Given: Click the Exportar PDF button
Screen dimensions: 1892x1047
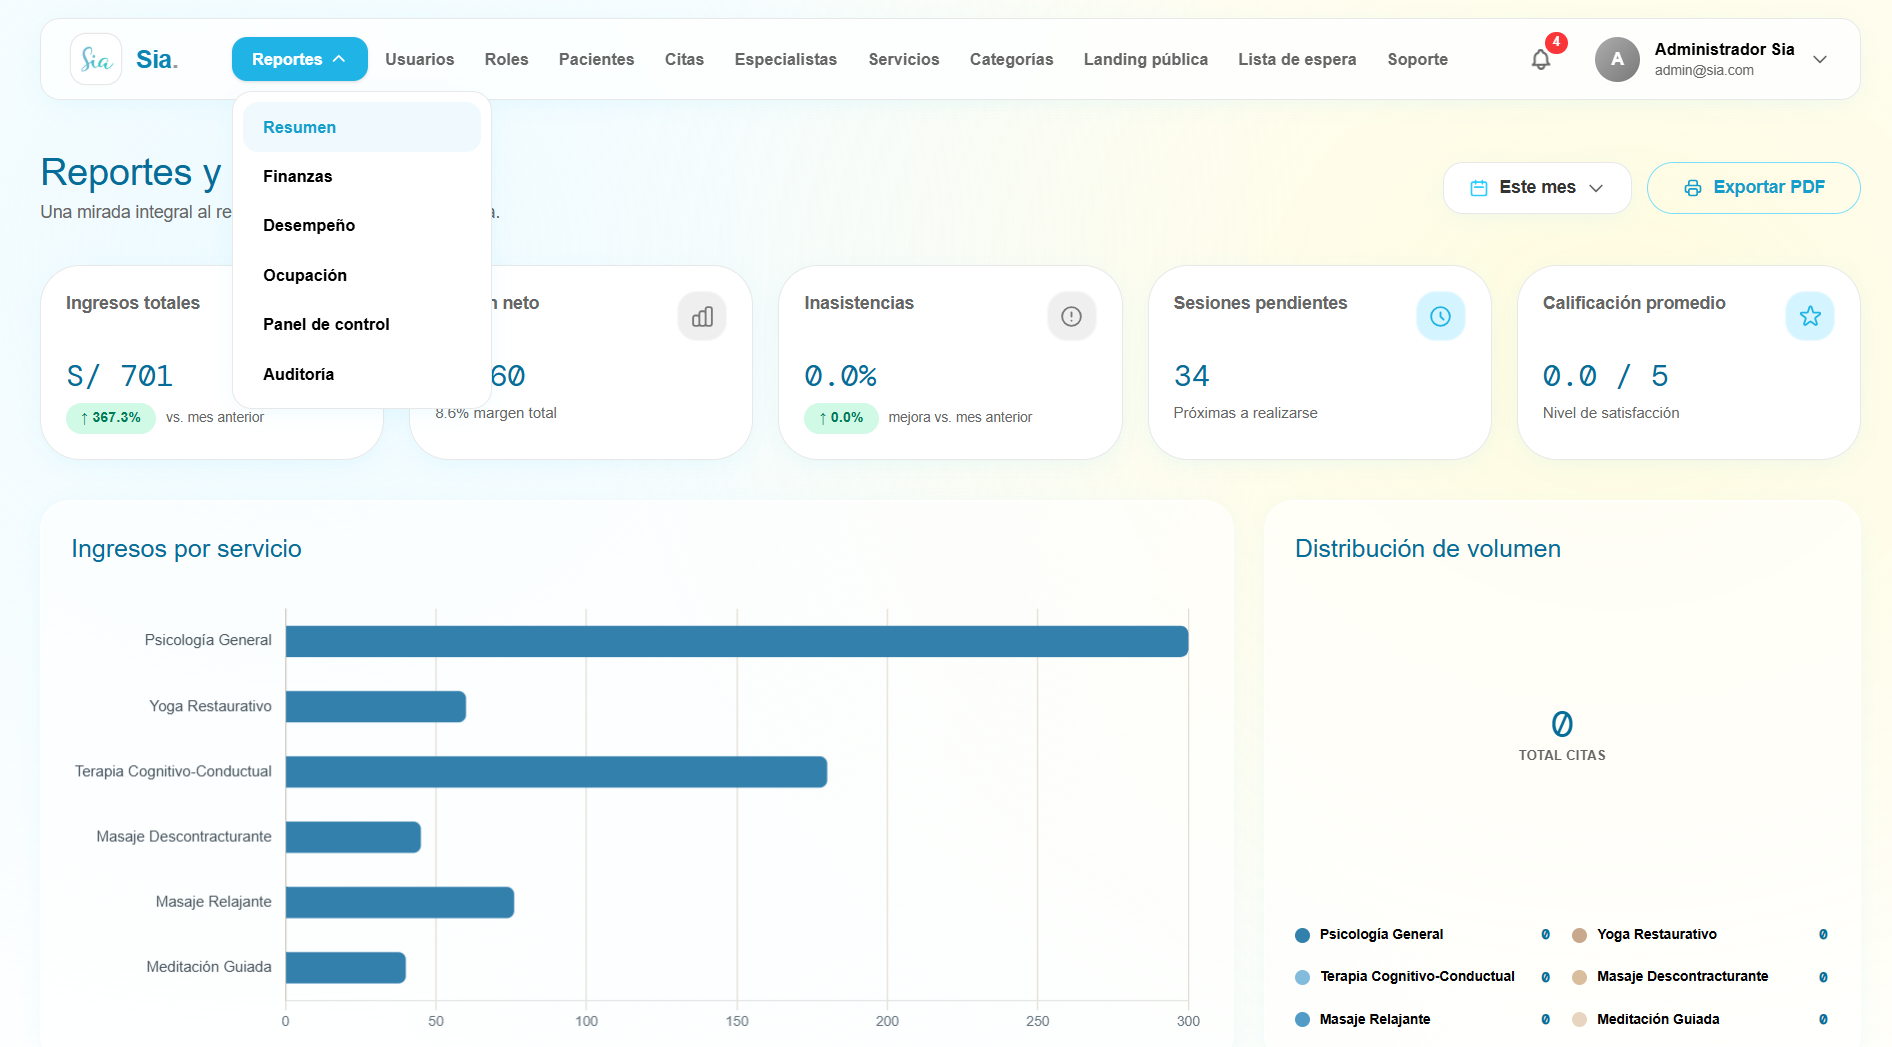Looking at the screenshot, I should 1753,188.
